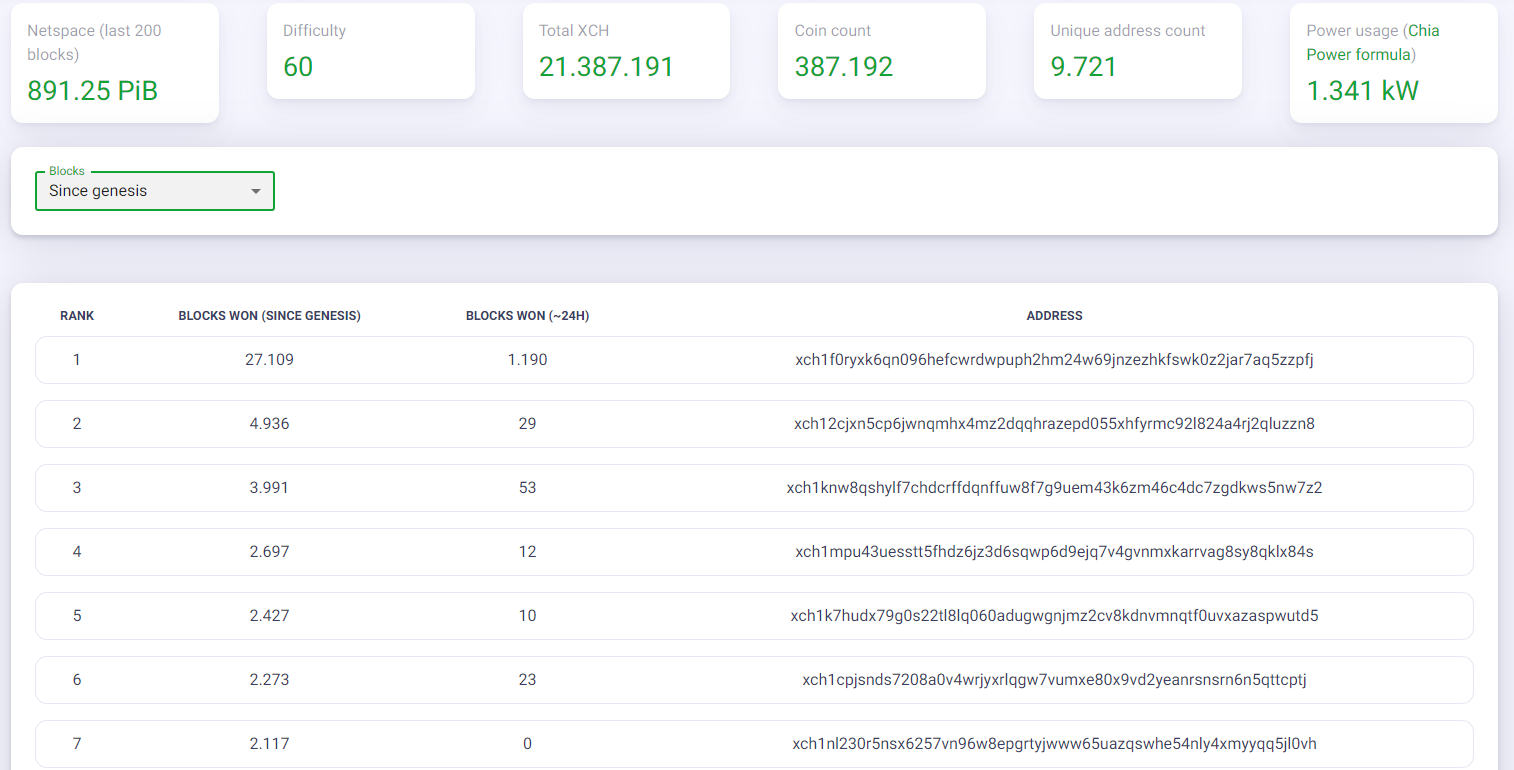
Task: Click the Rank column header
Action: coord(77,316)
